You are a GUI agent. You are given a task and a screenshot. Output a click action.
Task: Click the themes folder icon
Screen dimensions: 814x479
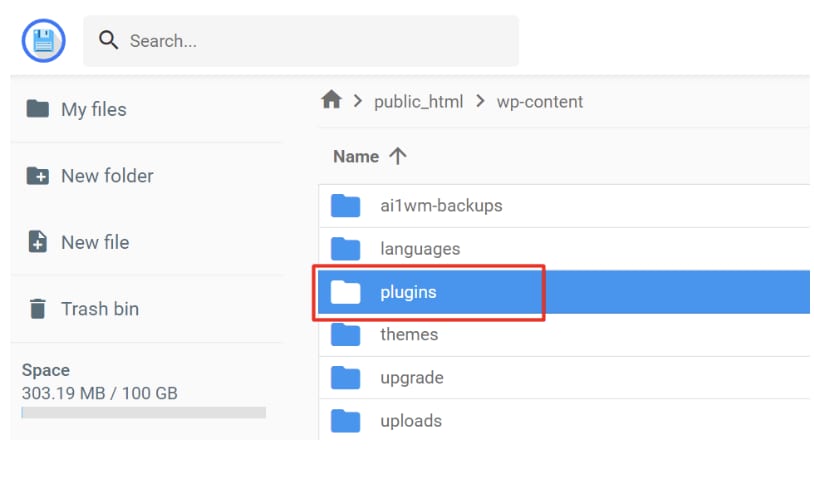tap(346, 334)
